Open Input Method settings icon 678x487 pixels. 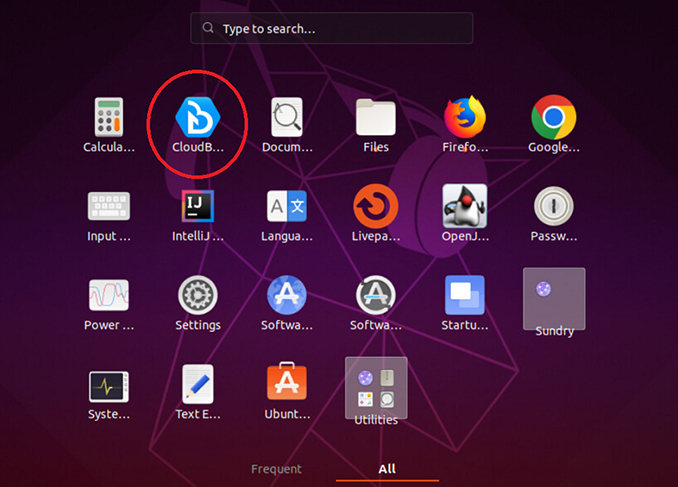pos(109,206)
